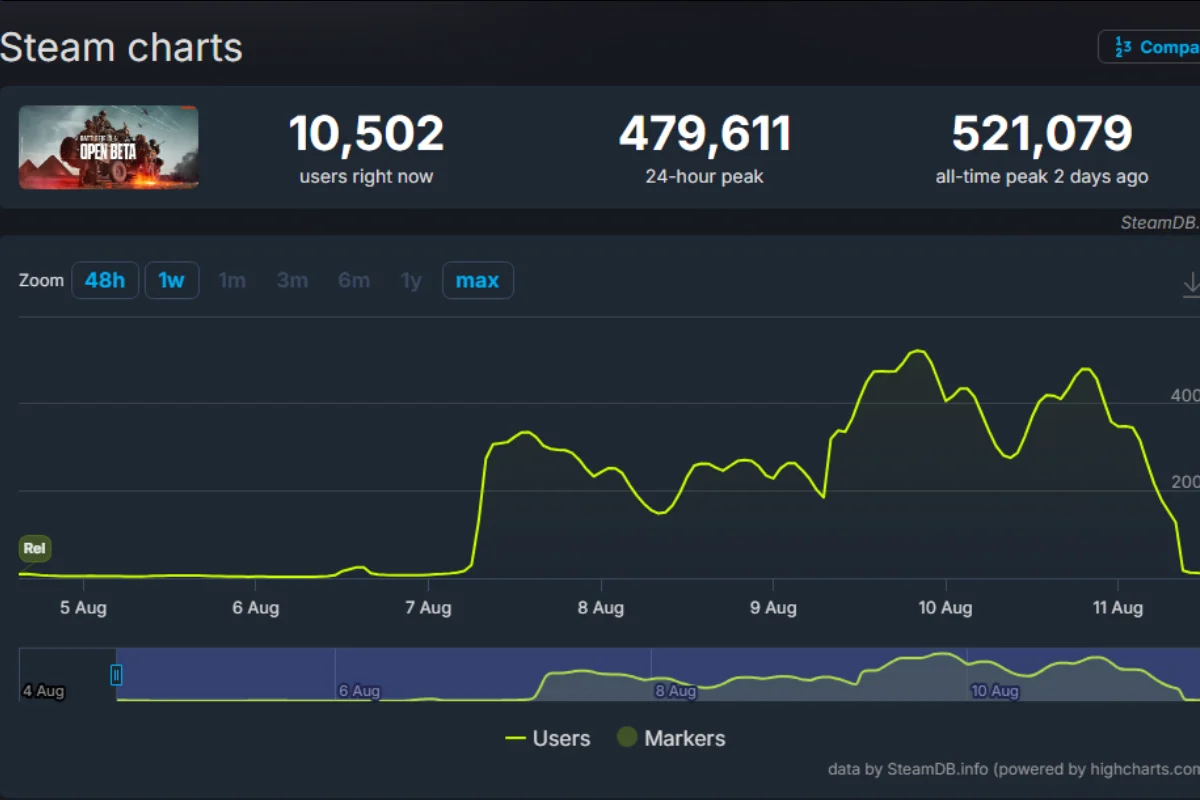
Task: Click the 4 Aug label in navigator
Action: pos(43,691)
